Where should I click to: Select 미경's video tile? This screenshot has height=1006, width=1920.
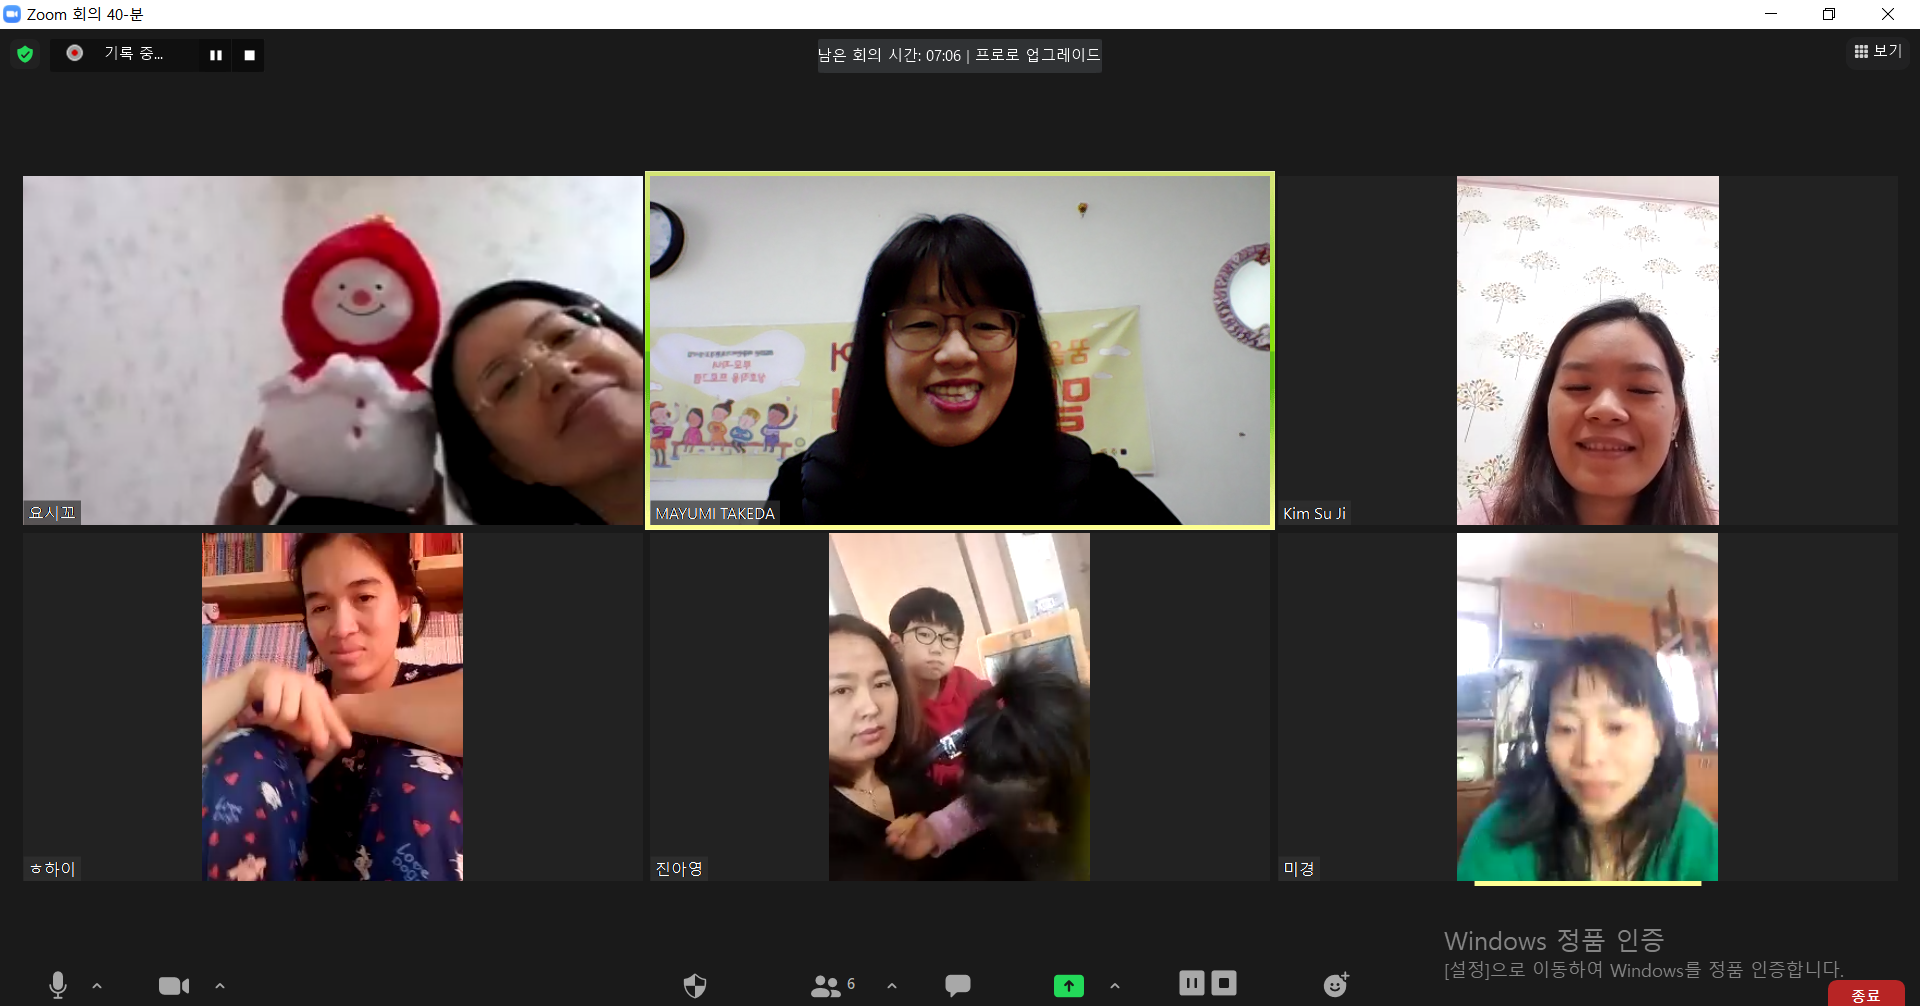point(1587,706)
